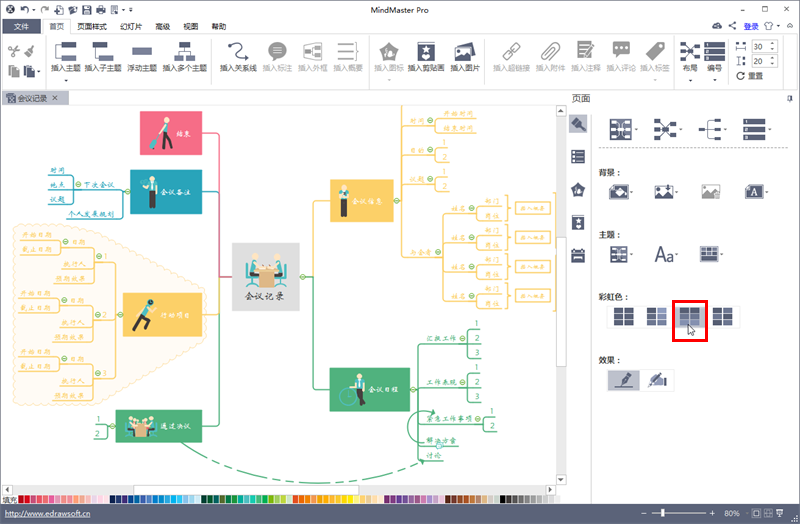Click 插入子主题 insert subtopic icon
The height and width of the screenshot is (524, 800).
pyautogui.click(x=103, y=52)
